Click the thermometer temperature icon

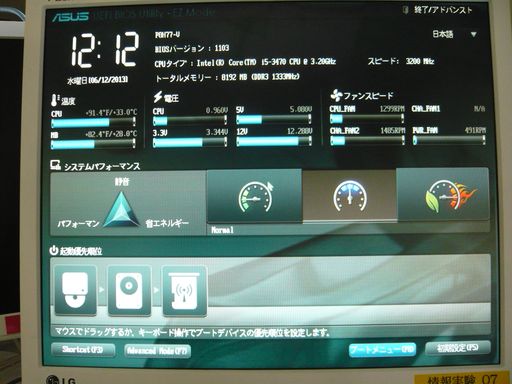point(55,100)
